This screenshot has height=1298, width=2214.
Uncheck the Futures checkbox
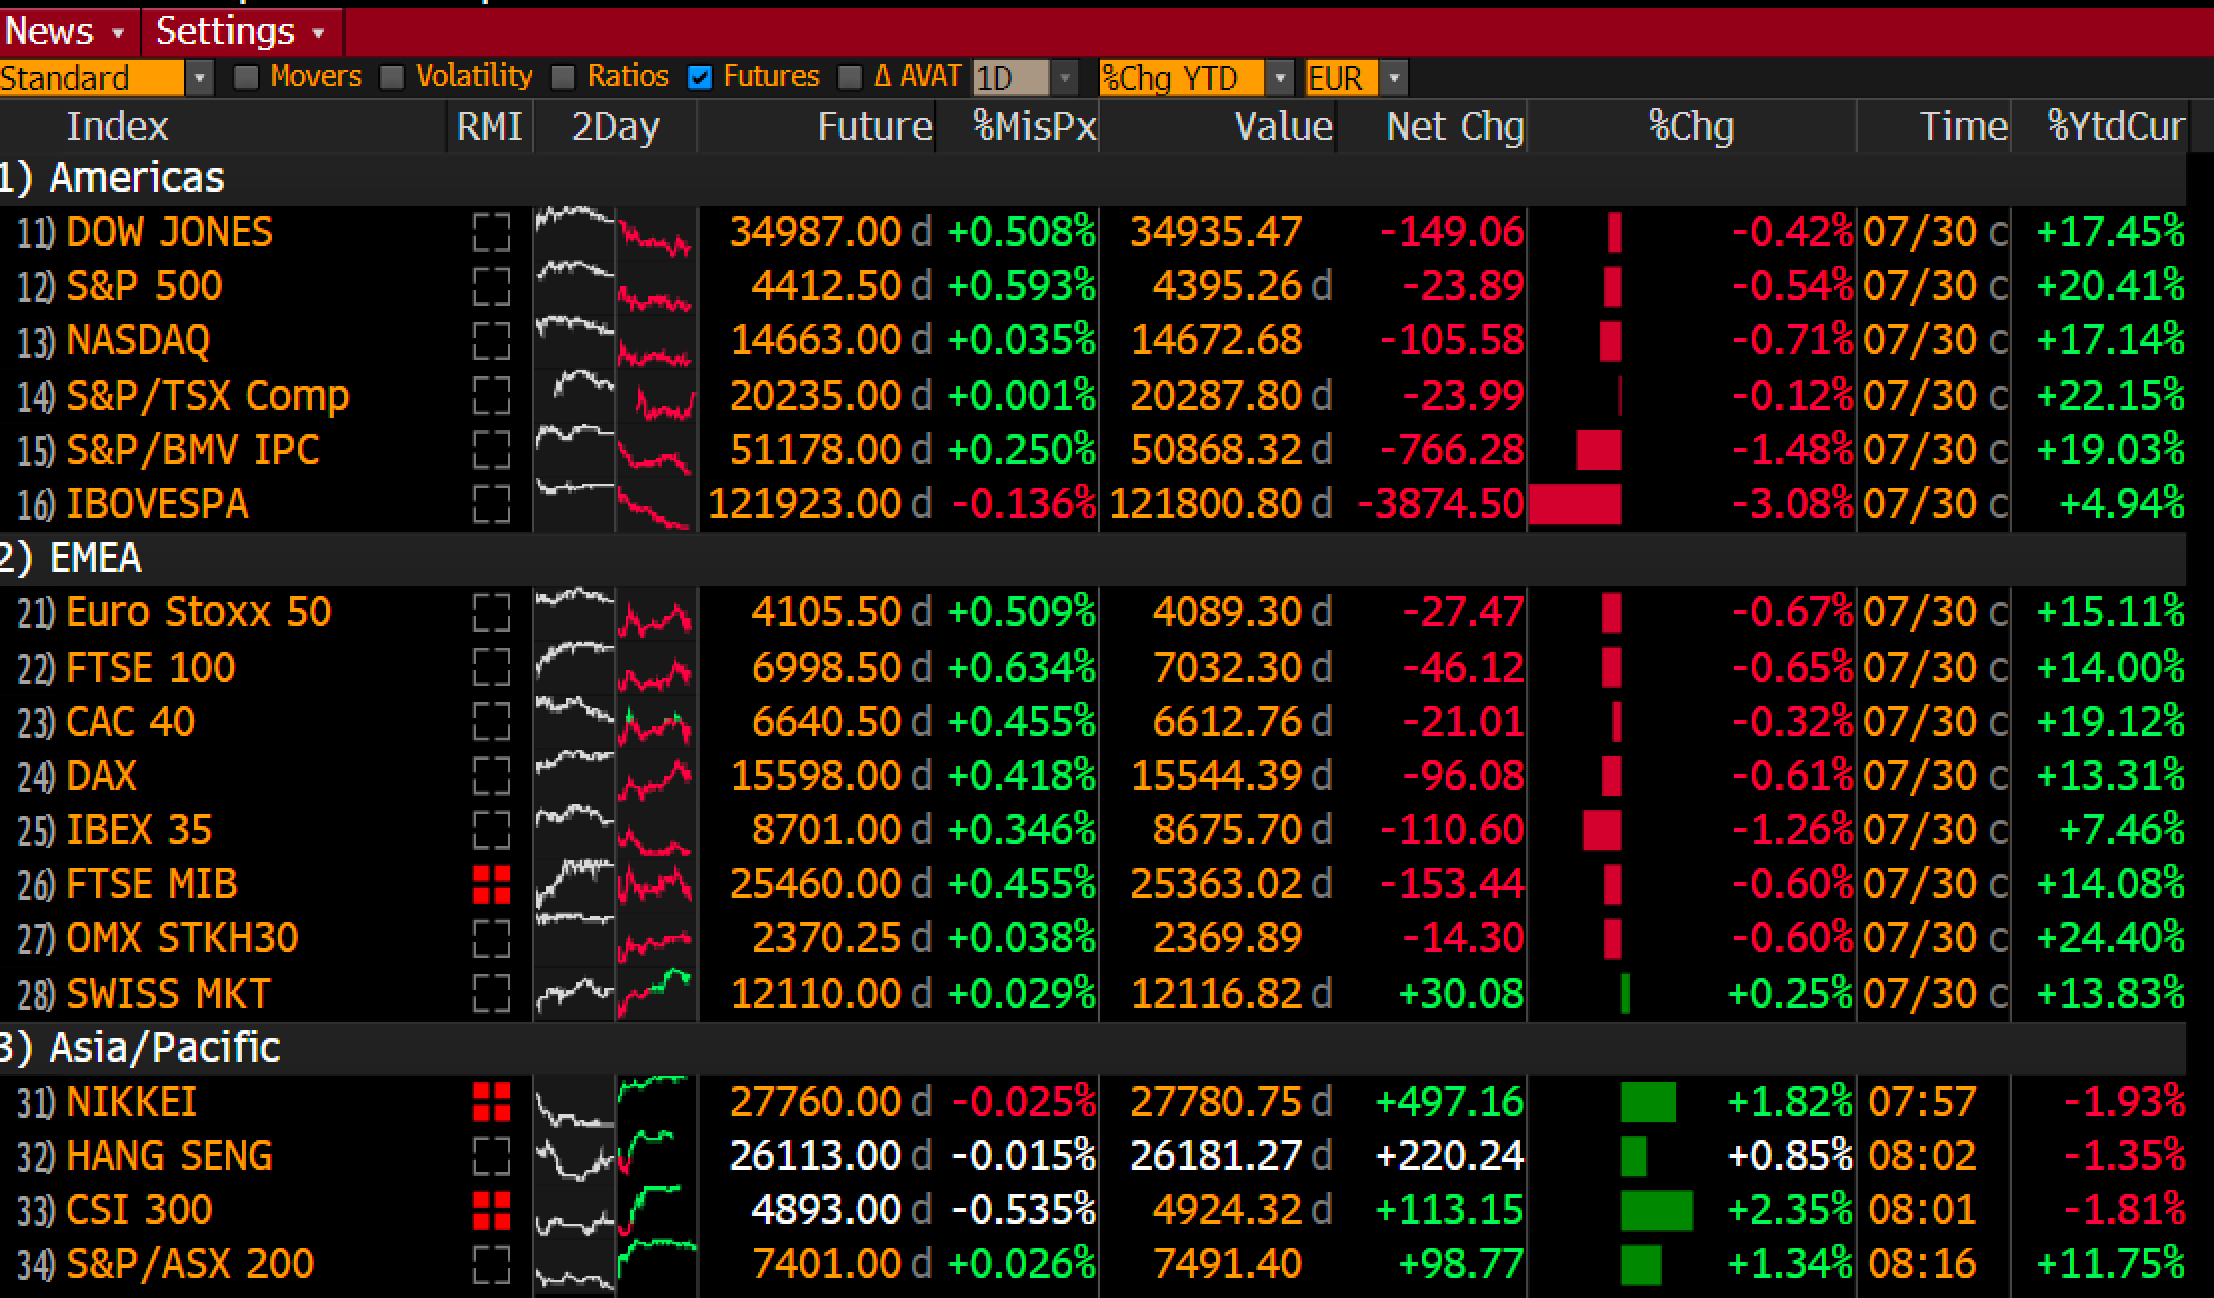(x=700, y=77)
